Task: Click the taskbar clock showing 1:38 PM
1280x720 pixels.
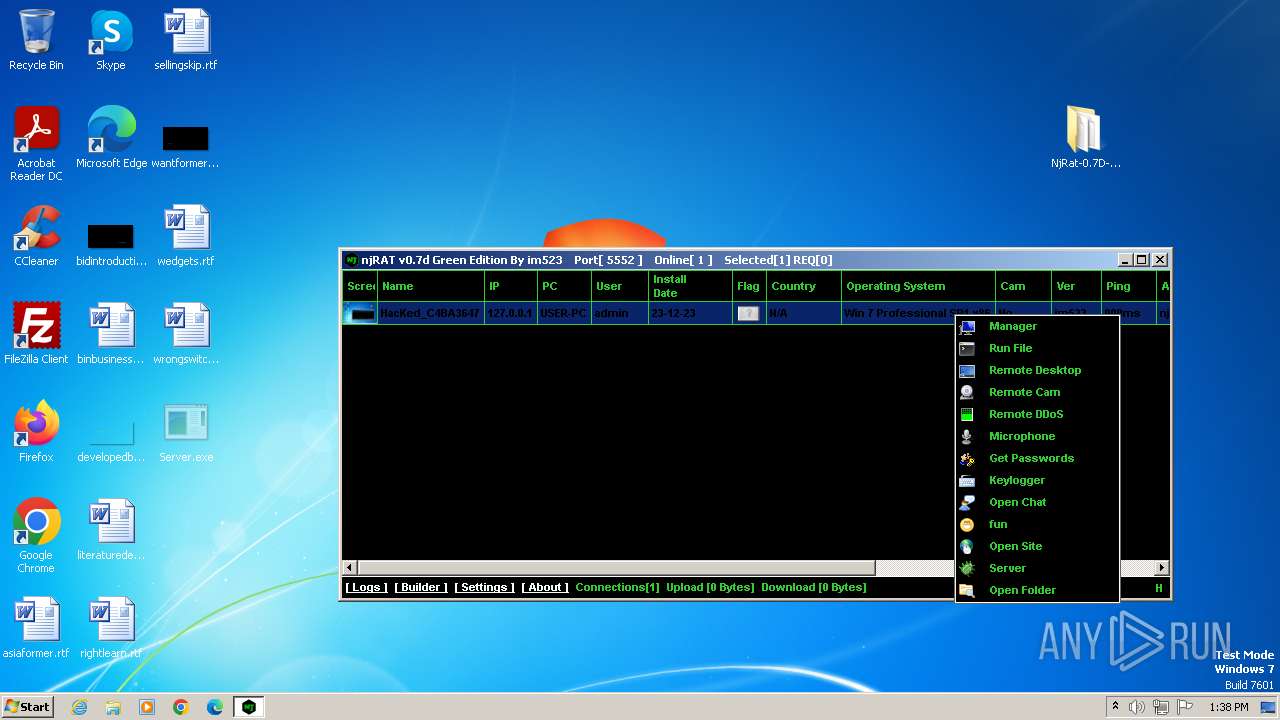Action: pos(1228,707)
